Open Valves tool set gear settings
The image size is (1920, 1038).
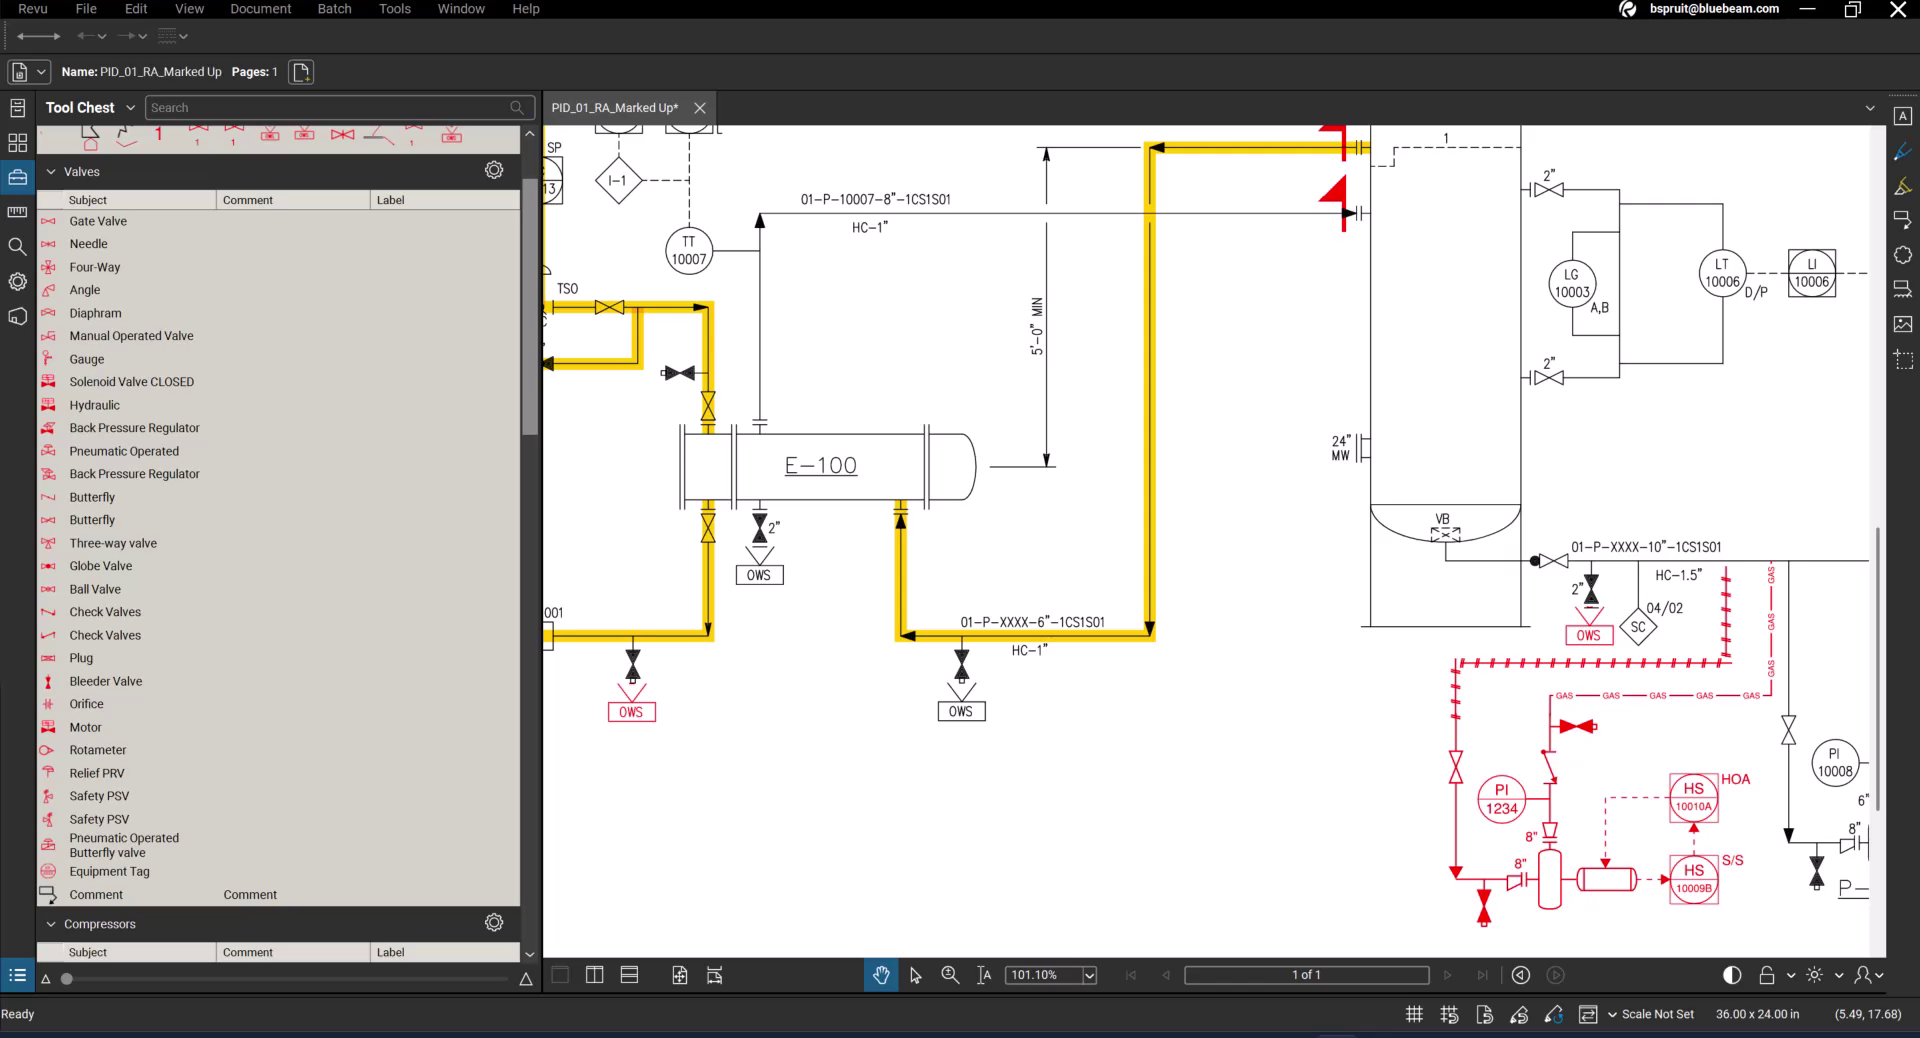pos(494,170)
